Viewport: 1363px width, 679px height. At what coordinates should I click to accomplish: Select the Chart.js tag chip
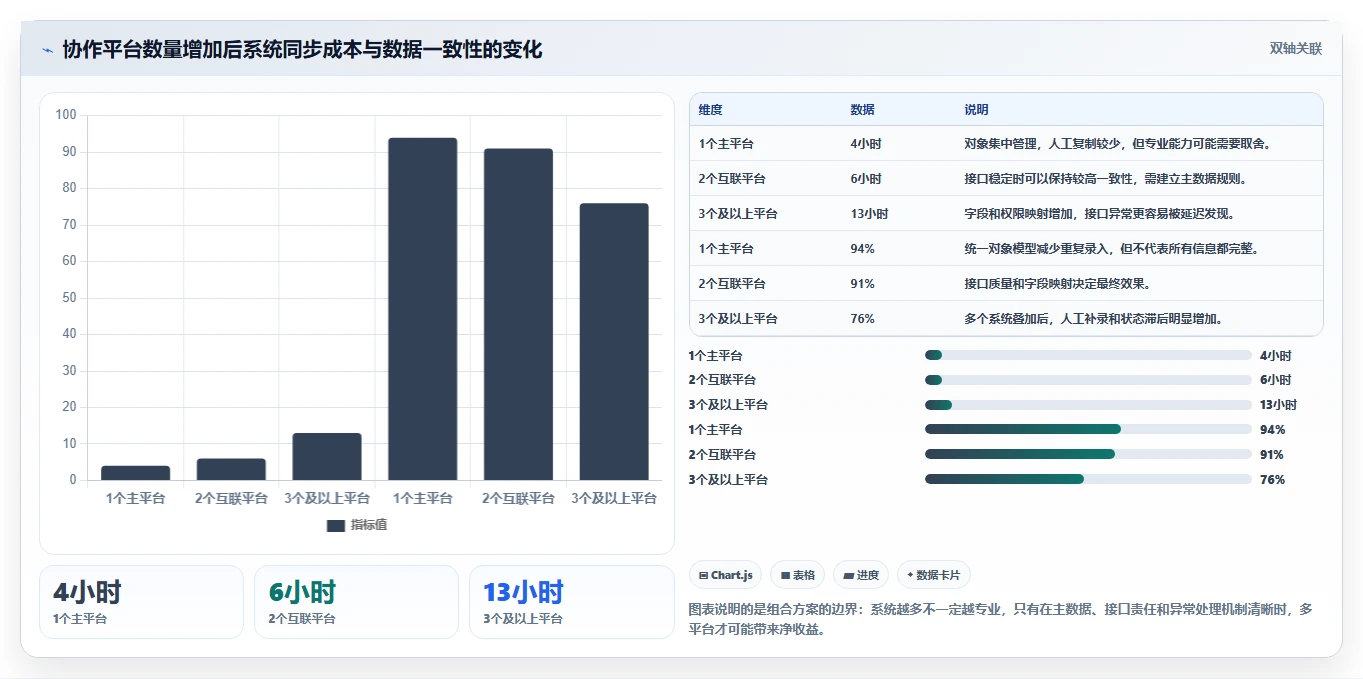click(725, 575)
